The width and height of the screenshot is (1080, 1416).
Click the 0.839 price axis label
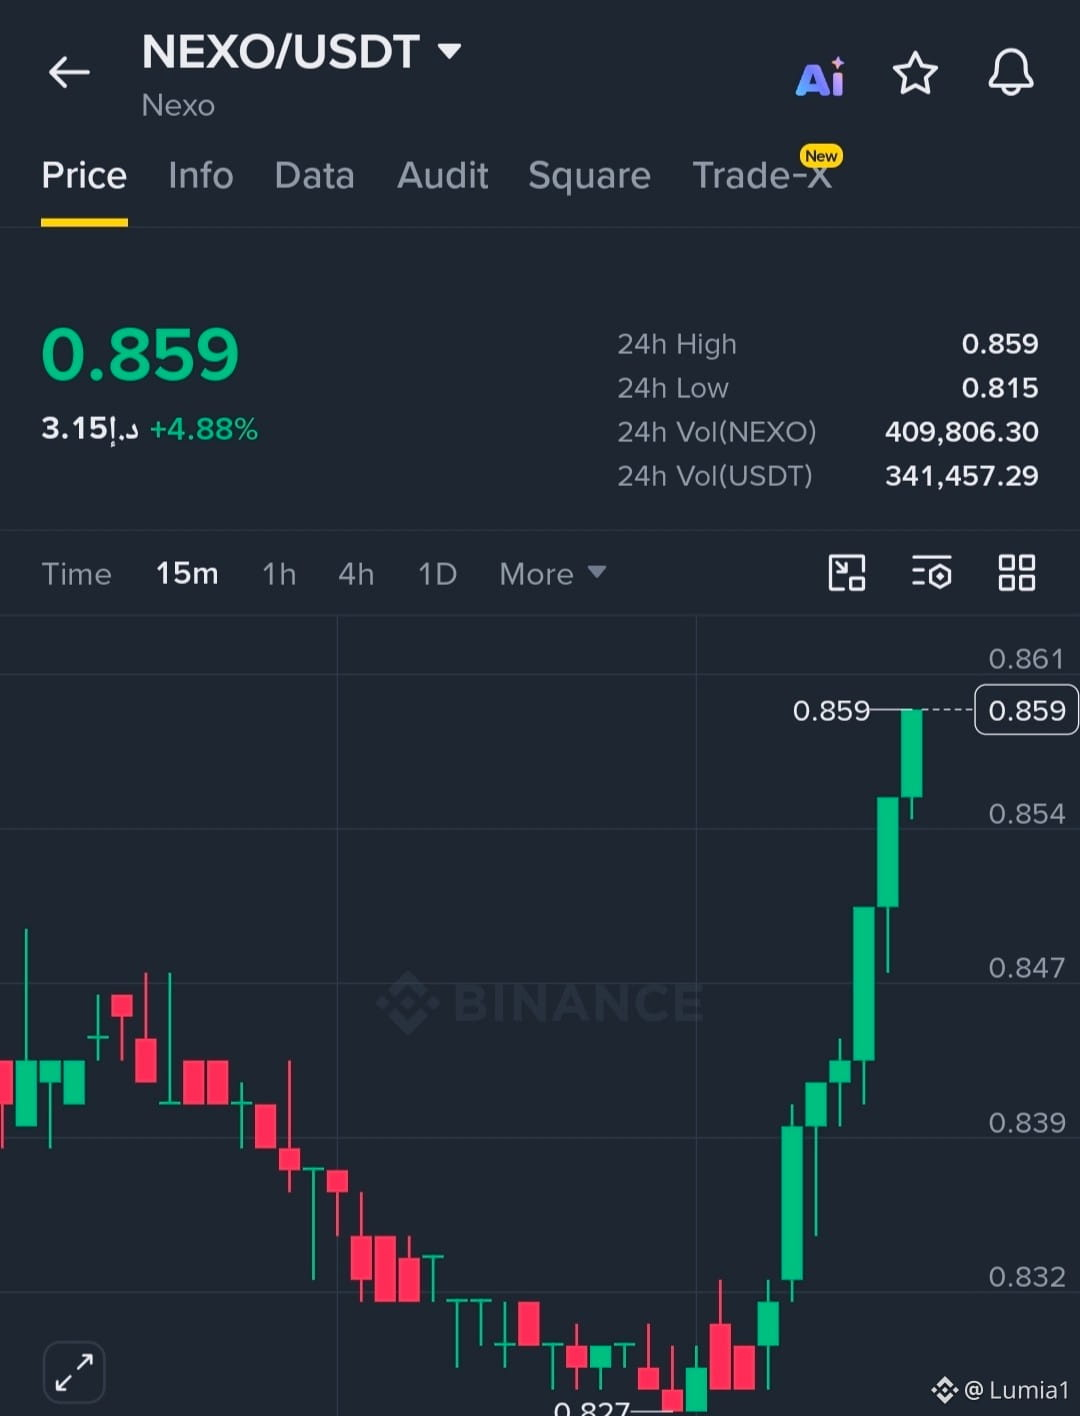pos(1027,1123)
